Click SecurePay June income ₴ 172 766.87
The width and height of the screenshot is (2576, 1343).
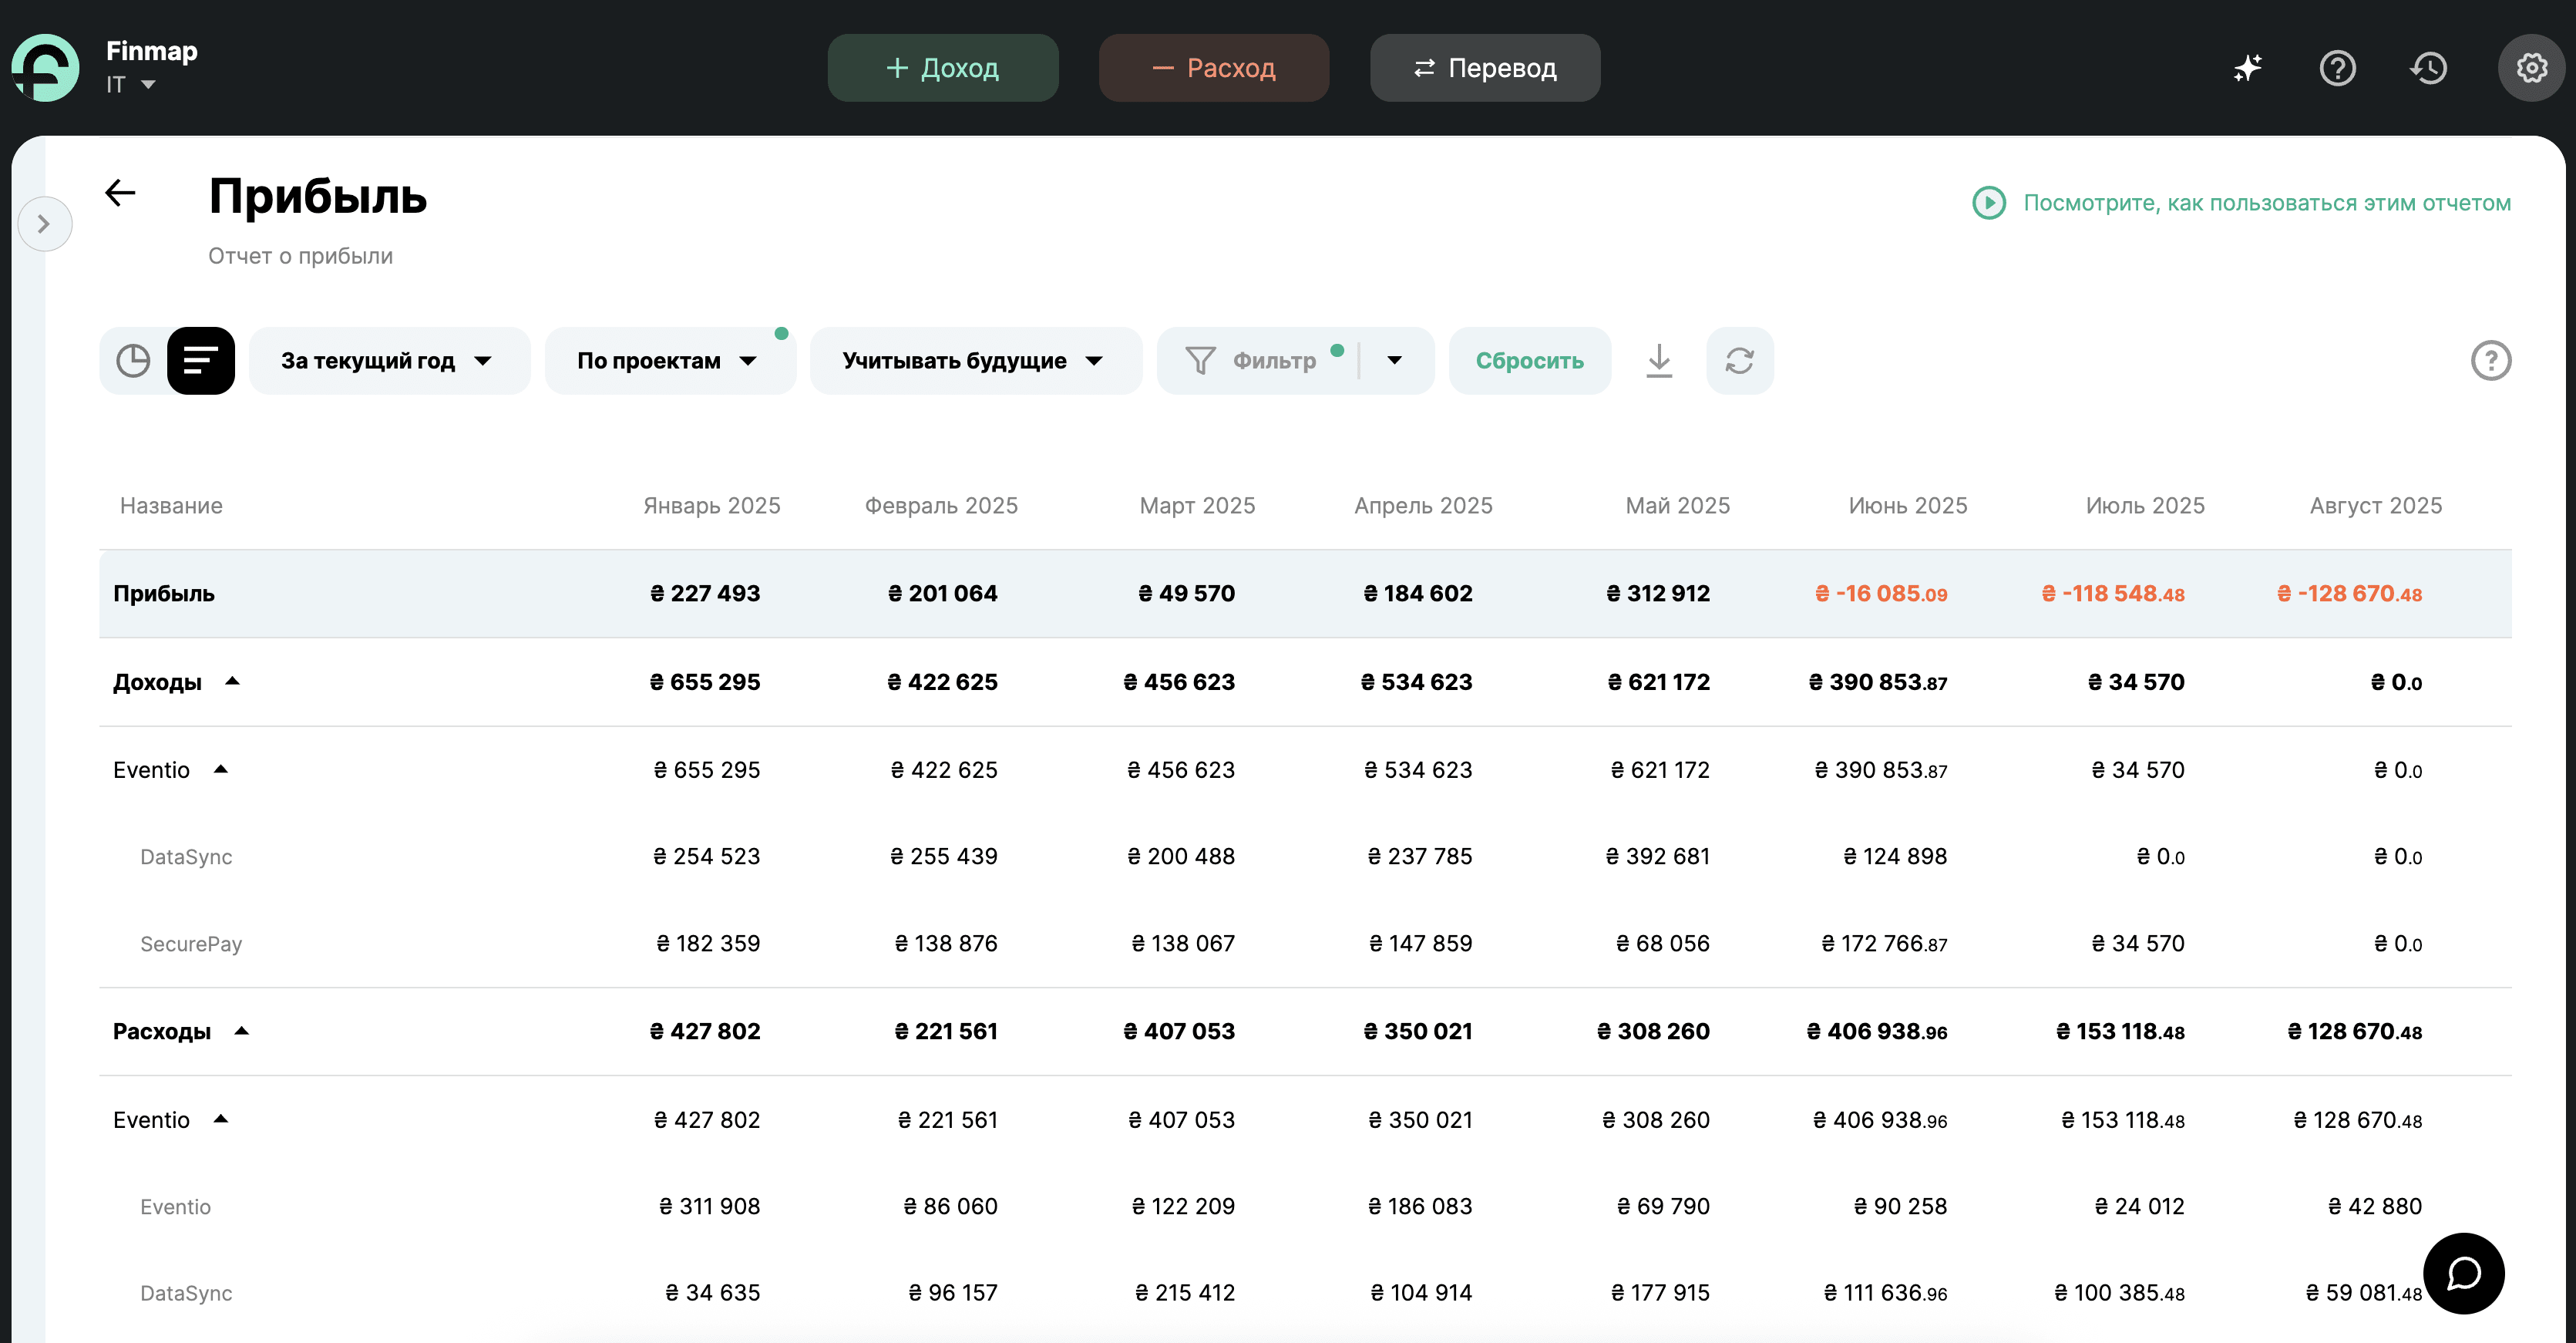pos(1884,943)
